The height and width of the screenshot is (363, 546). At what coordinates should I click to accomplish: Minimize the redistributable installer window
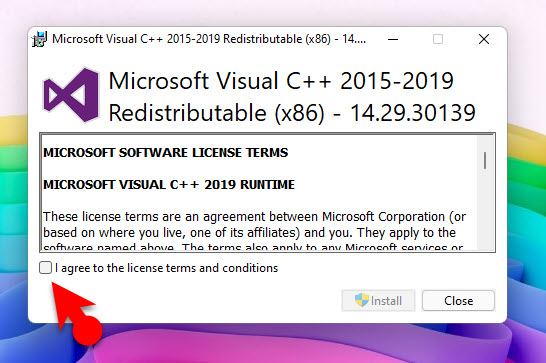tap(393, 39)
